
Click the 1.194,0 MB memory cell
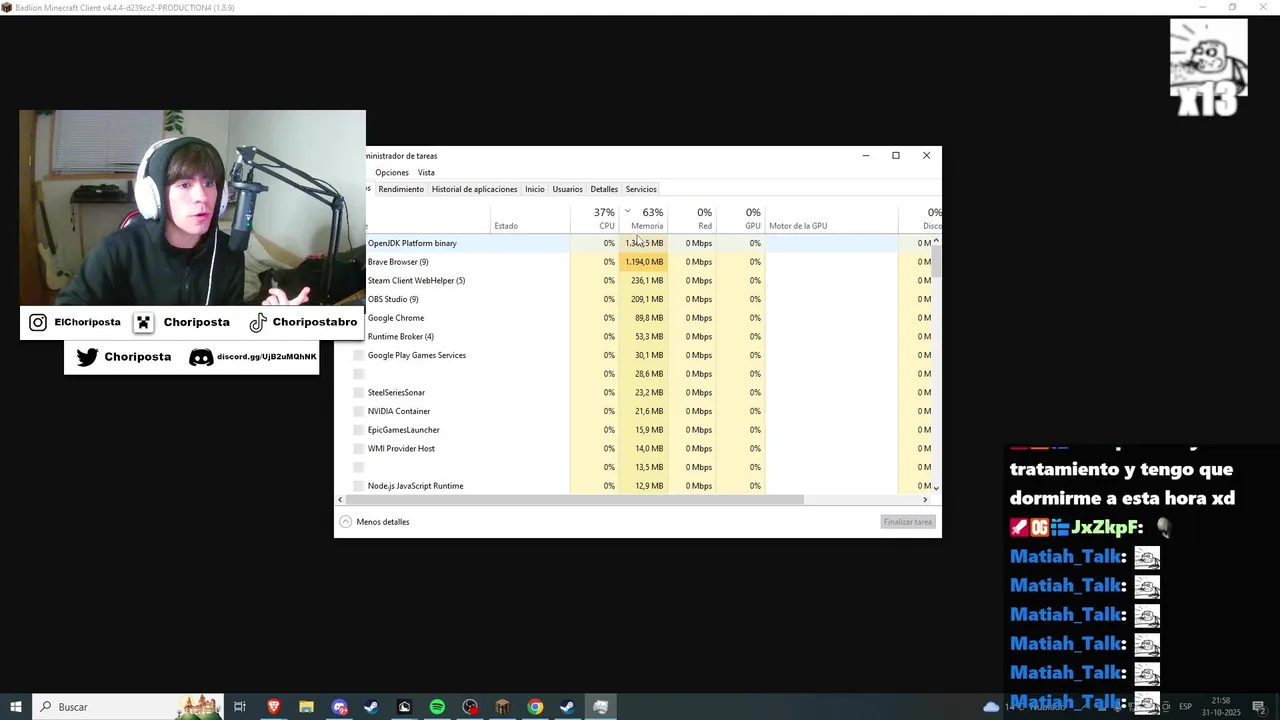644,262
